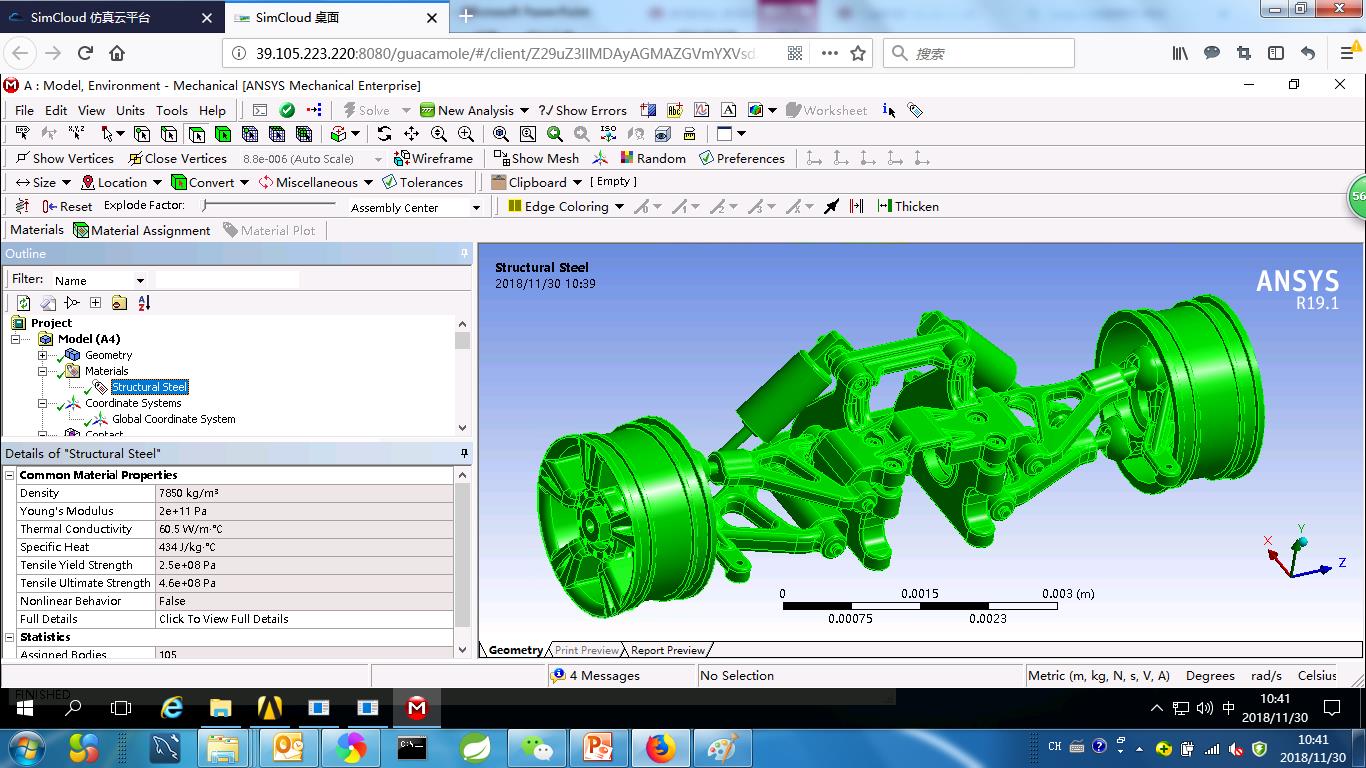1366x768 pixels.
Task: Click the Zoom To Fit icon
Action: click(500, 134)
